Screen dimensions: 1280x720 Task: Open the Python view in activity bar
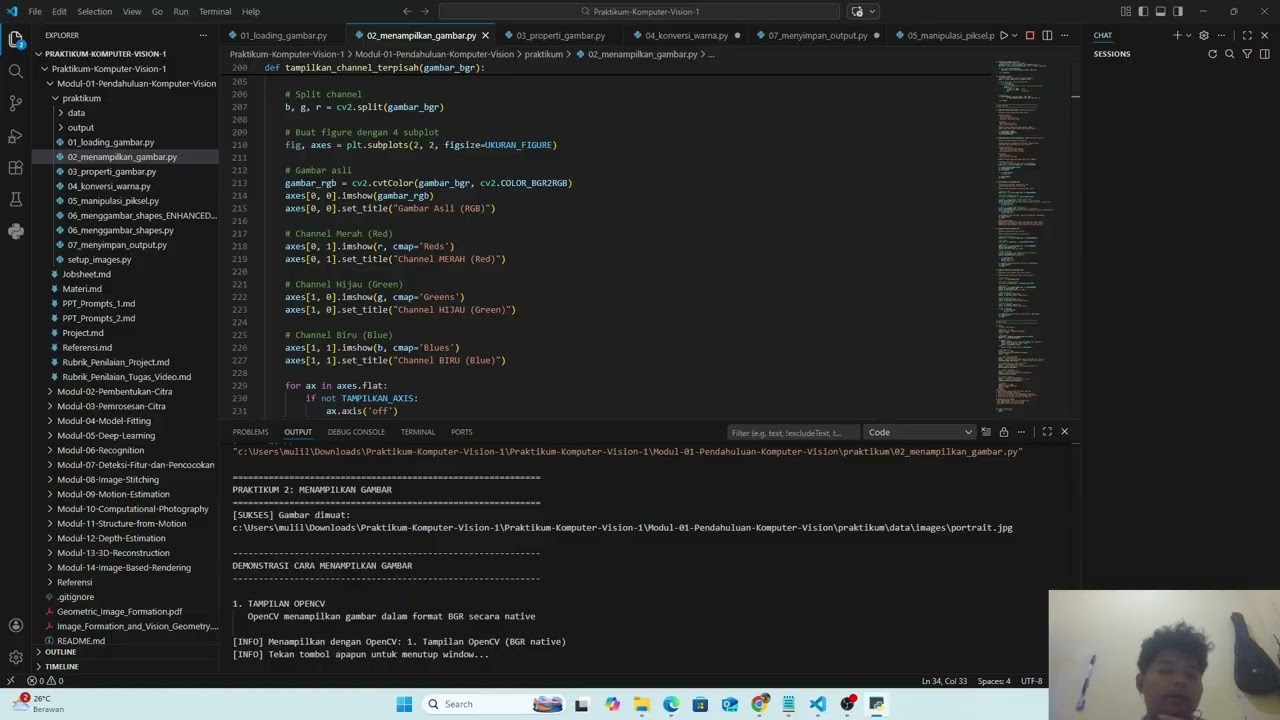[x=15, y=231]
